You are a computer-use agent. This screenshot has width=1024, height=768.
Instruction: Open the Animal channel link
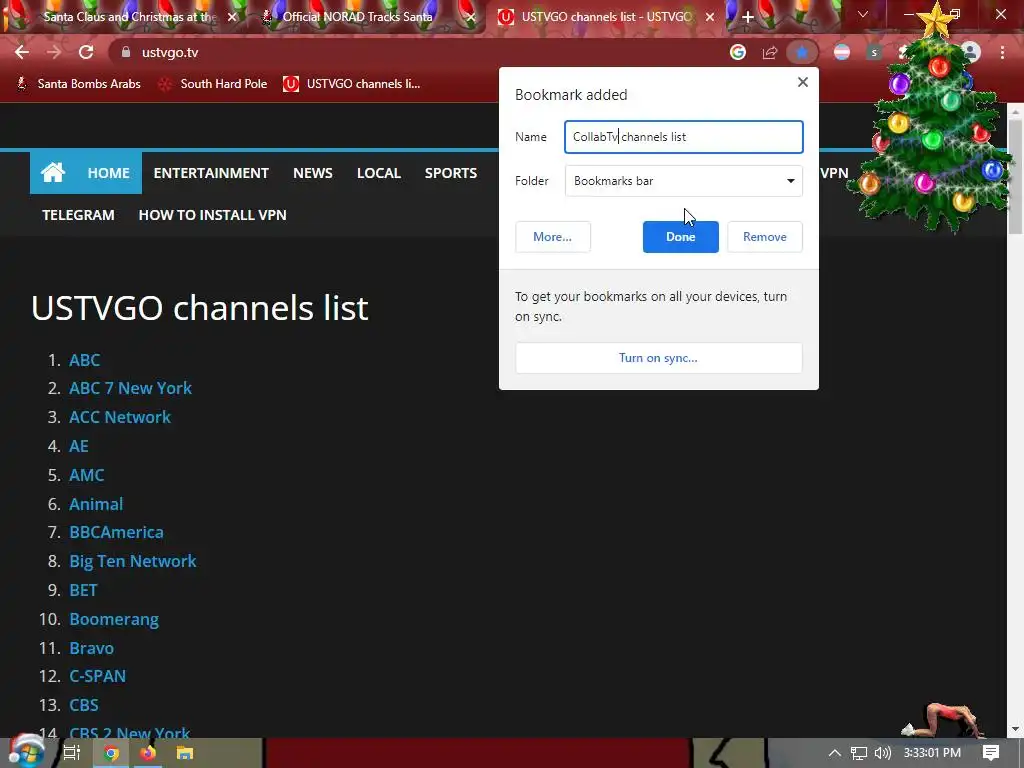[x=96, y=504]
